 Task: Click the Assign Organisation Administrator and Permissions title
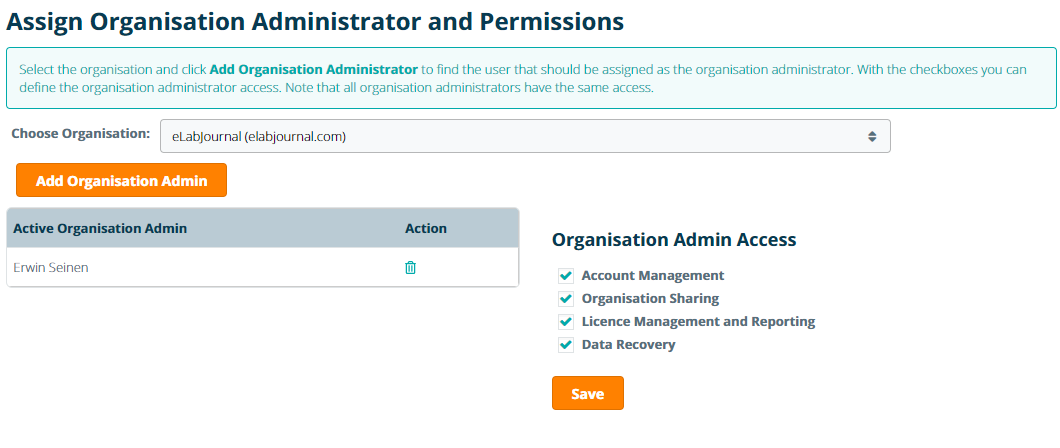315,20
